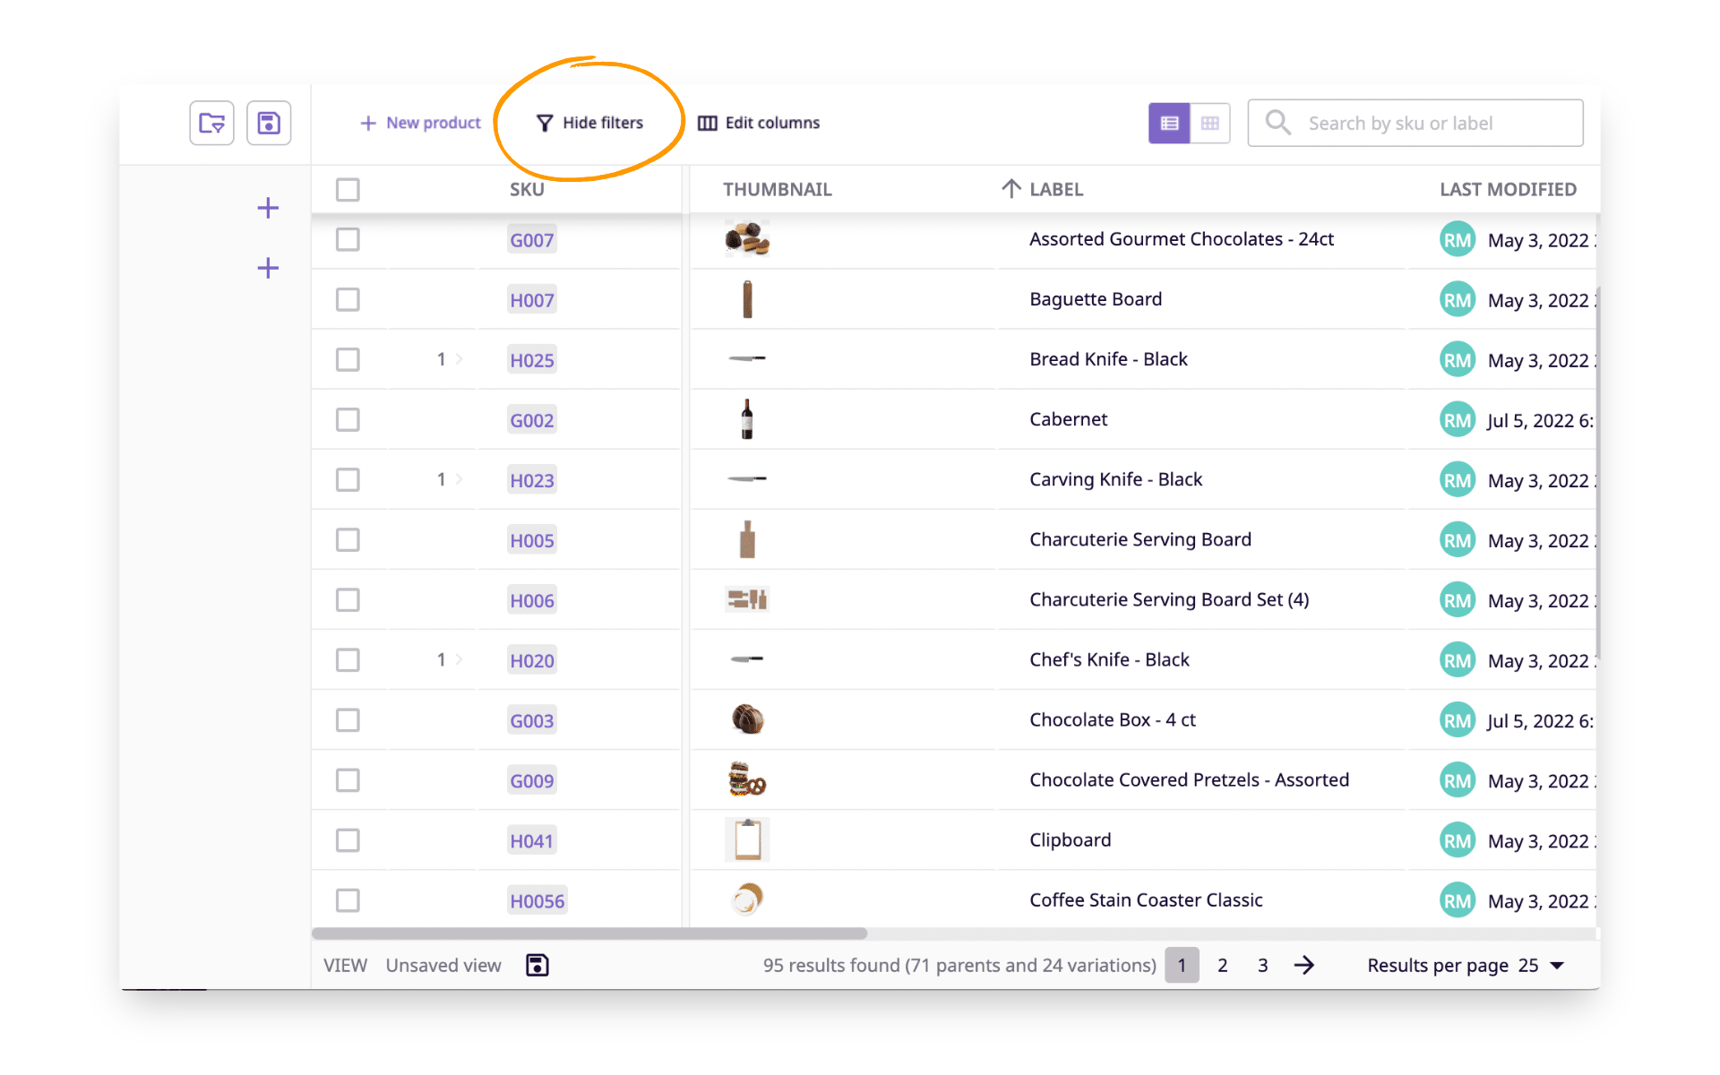1720x1075 pixels.
Task: Open Edit columns
Action: pyautogui.click(x=758, y=122)
